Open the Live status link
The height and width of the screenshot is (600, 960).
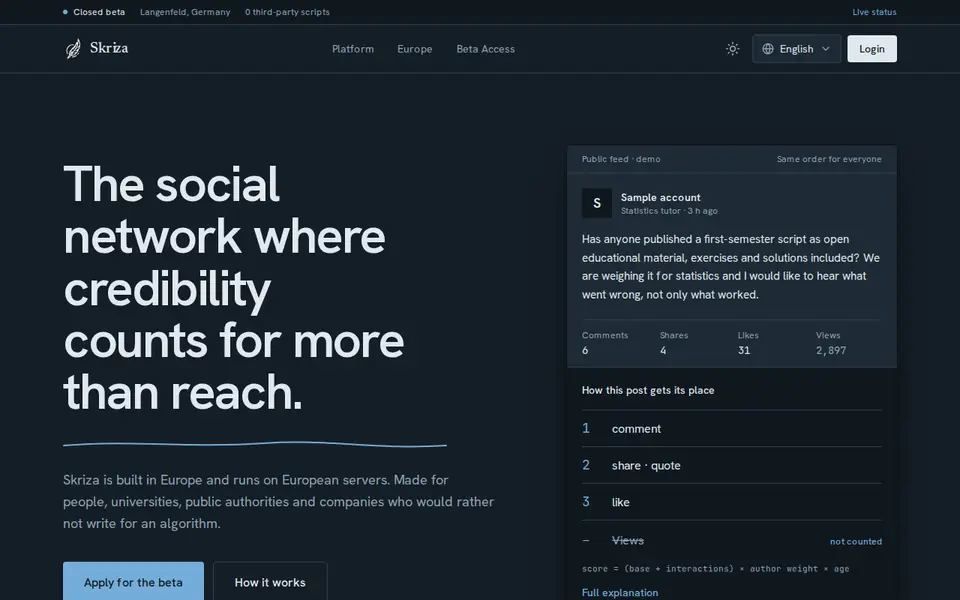tap(874, 12)
